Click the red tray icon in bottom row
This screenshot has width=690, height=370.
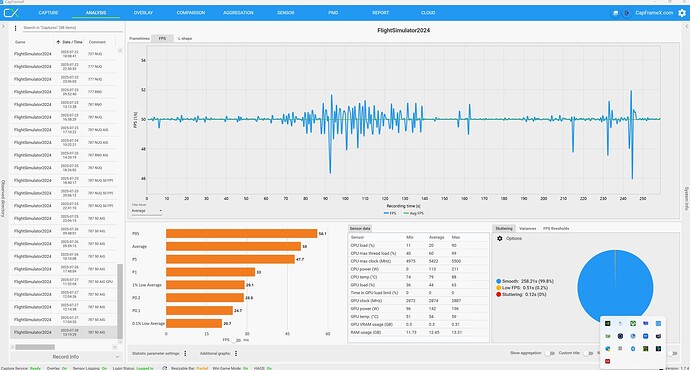(x=608, y=361)
